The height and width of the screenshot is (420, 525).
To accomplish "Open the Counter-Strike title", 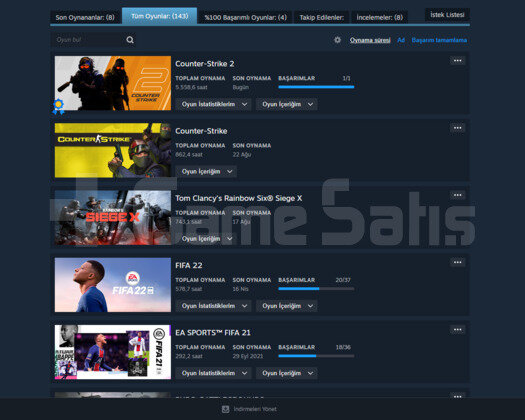I will [201, 131].
